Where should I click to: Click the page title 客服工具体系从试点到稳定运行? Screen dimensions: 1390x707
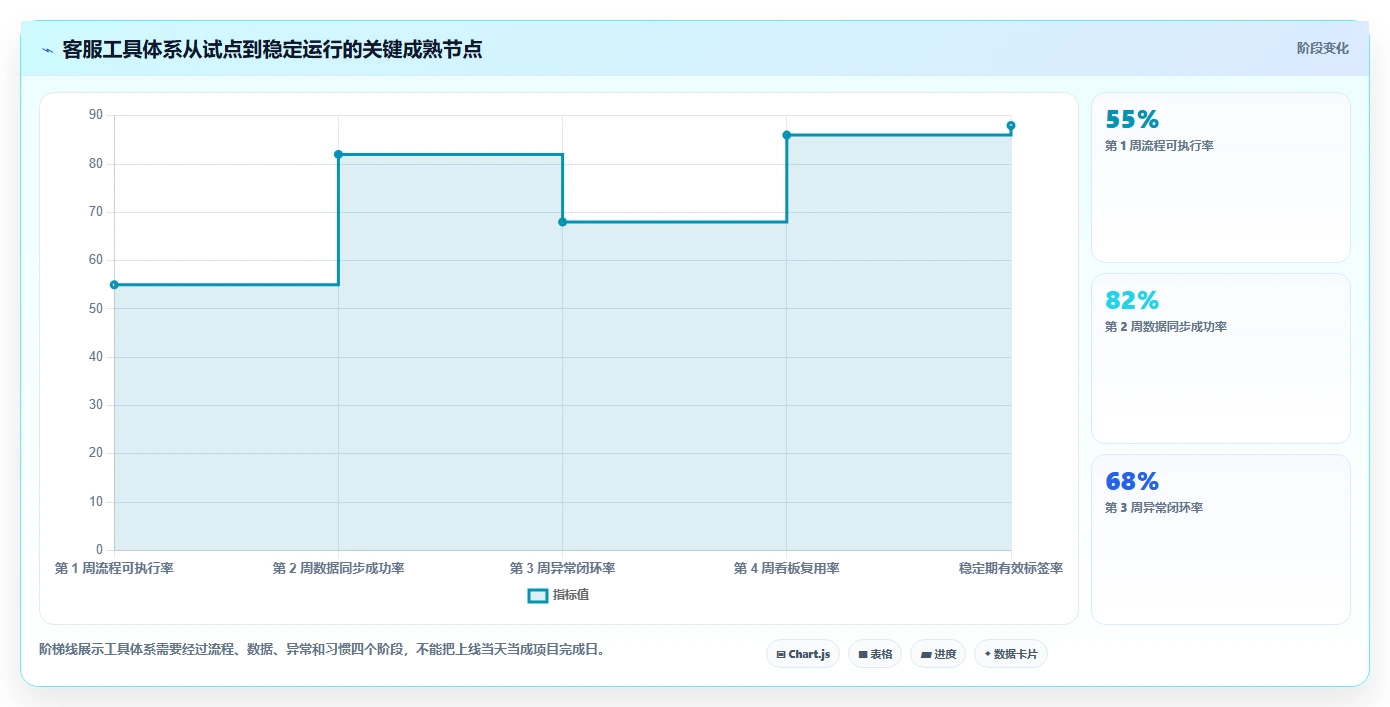click(x=272, y=49)
